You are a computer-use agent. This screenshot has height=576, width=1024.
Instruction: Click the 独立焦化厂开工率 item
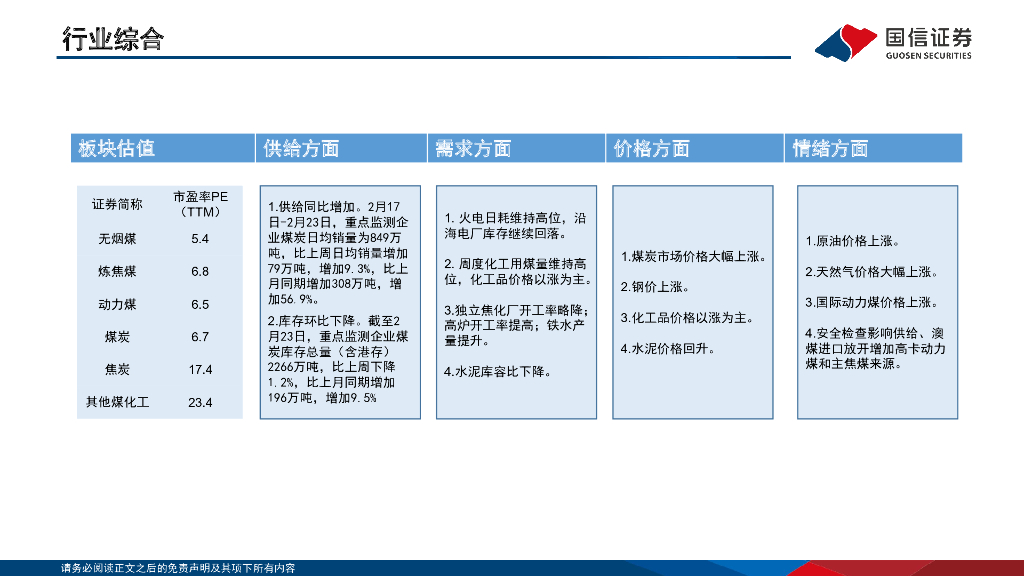point(517,325)
